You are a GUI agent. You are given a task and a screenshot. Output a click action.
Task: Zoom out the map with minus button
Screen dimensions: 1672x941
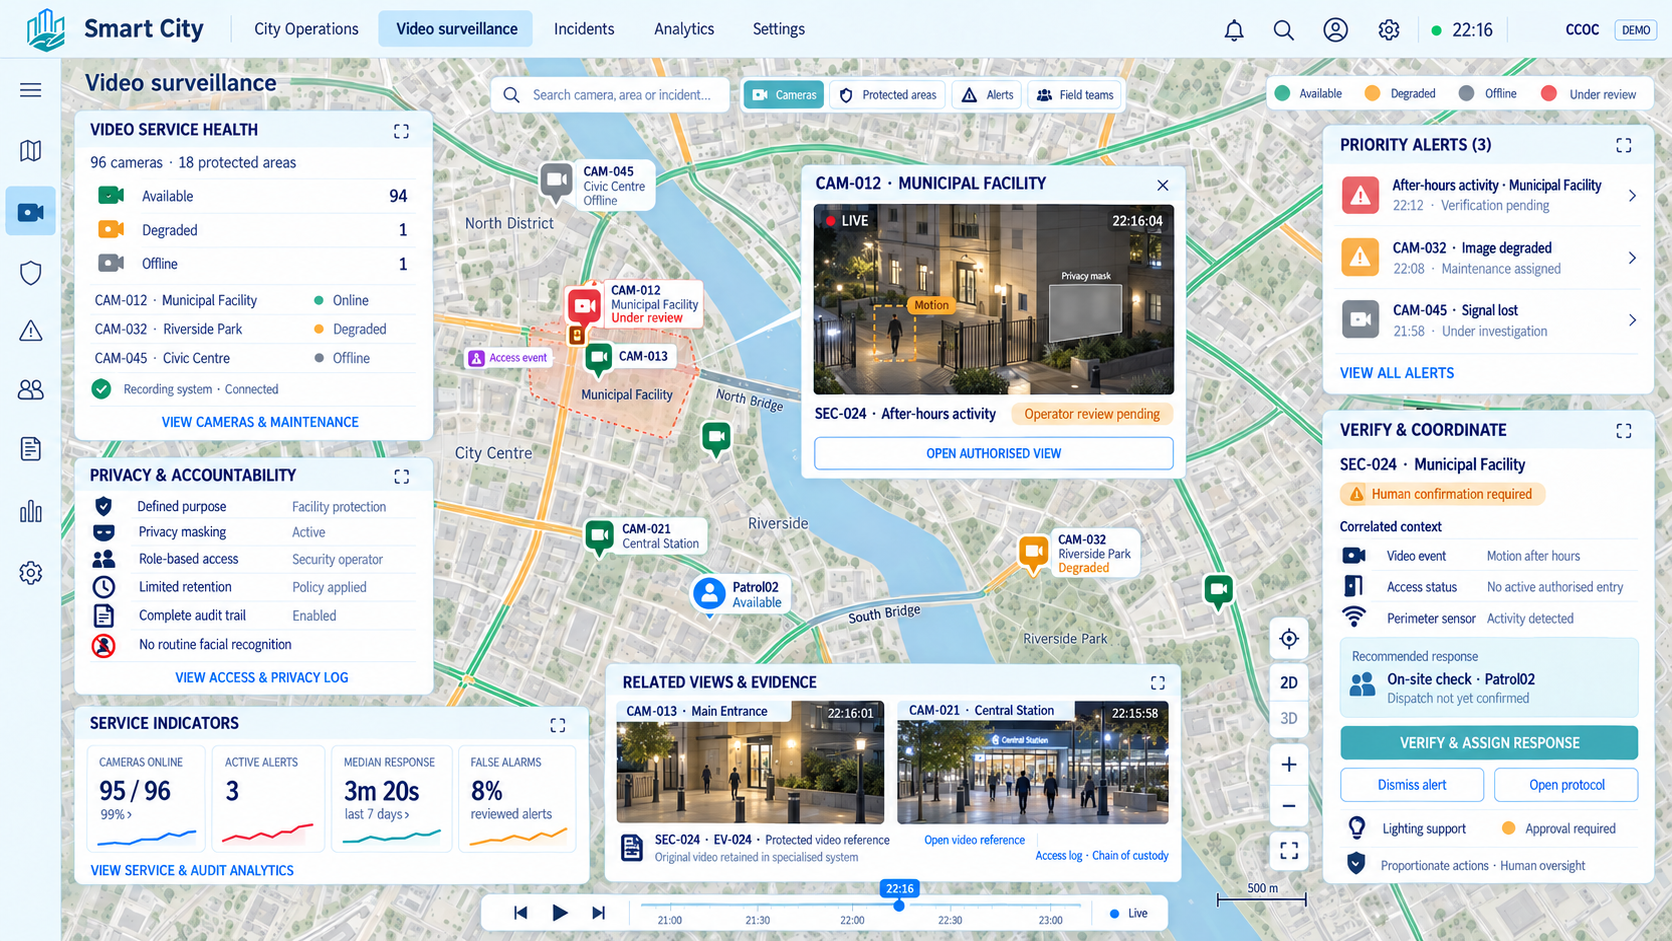click(x=1289, y=806)
